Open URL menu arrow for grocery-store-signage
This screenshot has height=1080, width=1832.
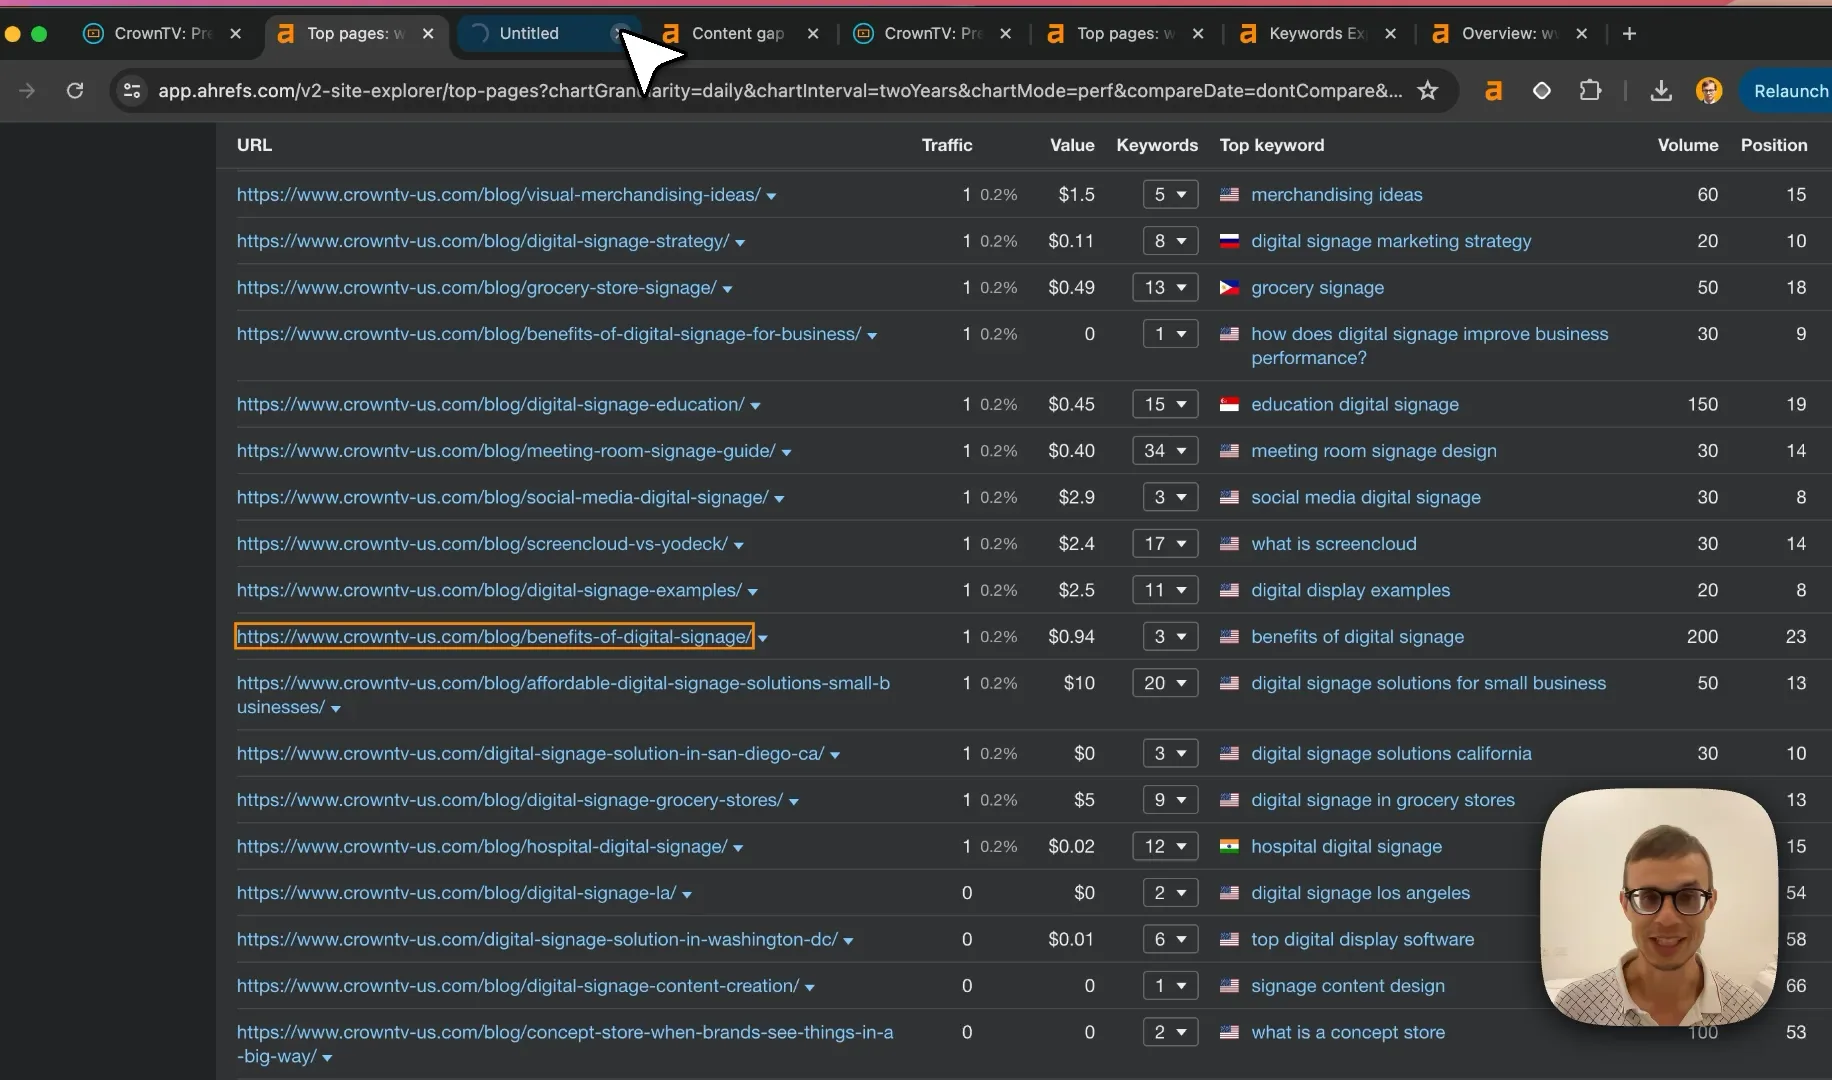point(727,289)
